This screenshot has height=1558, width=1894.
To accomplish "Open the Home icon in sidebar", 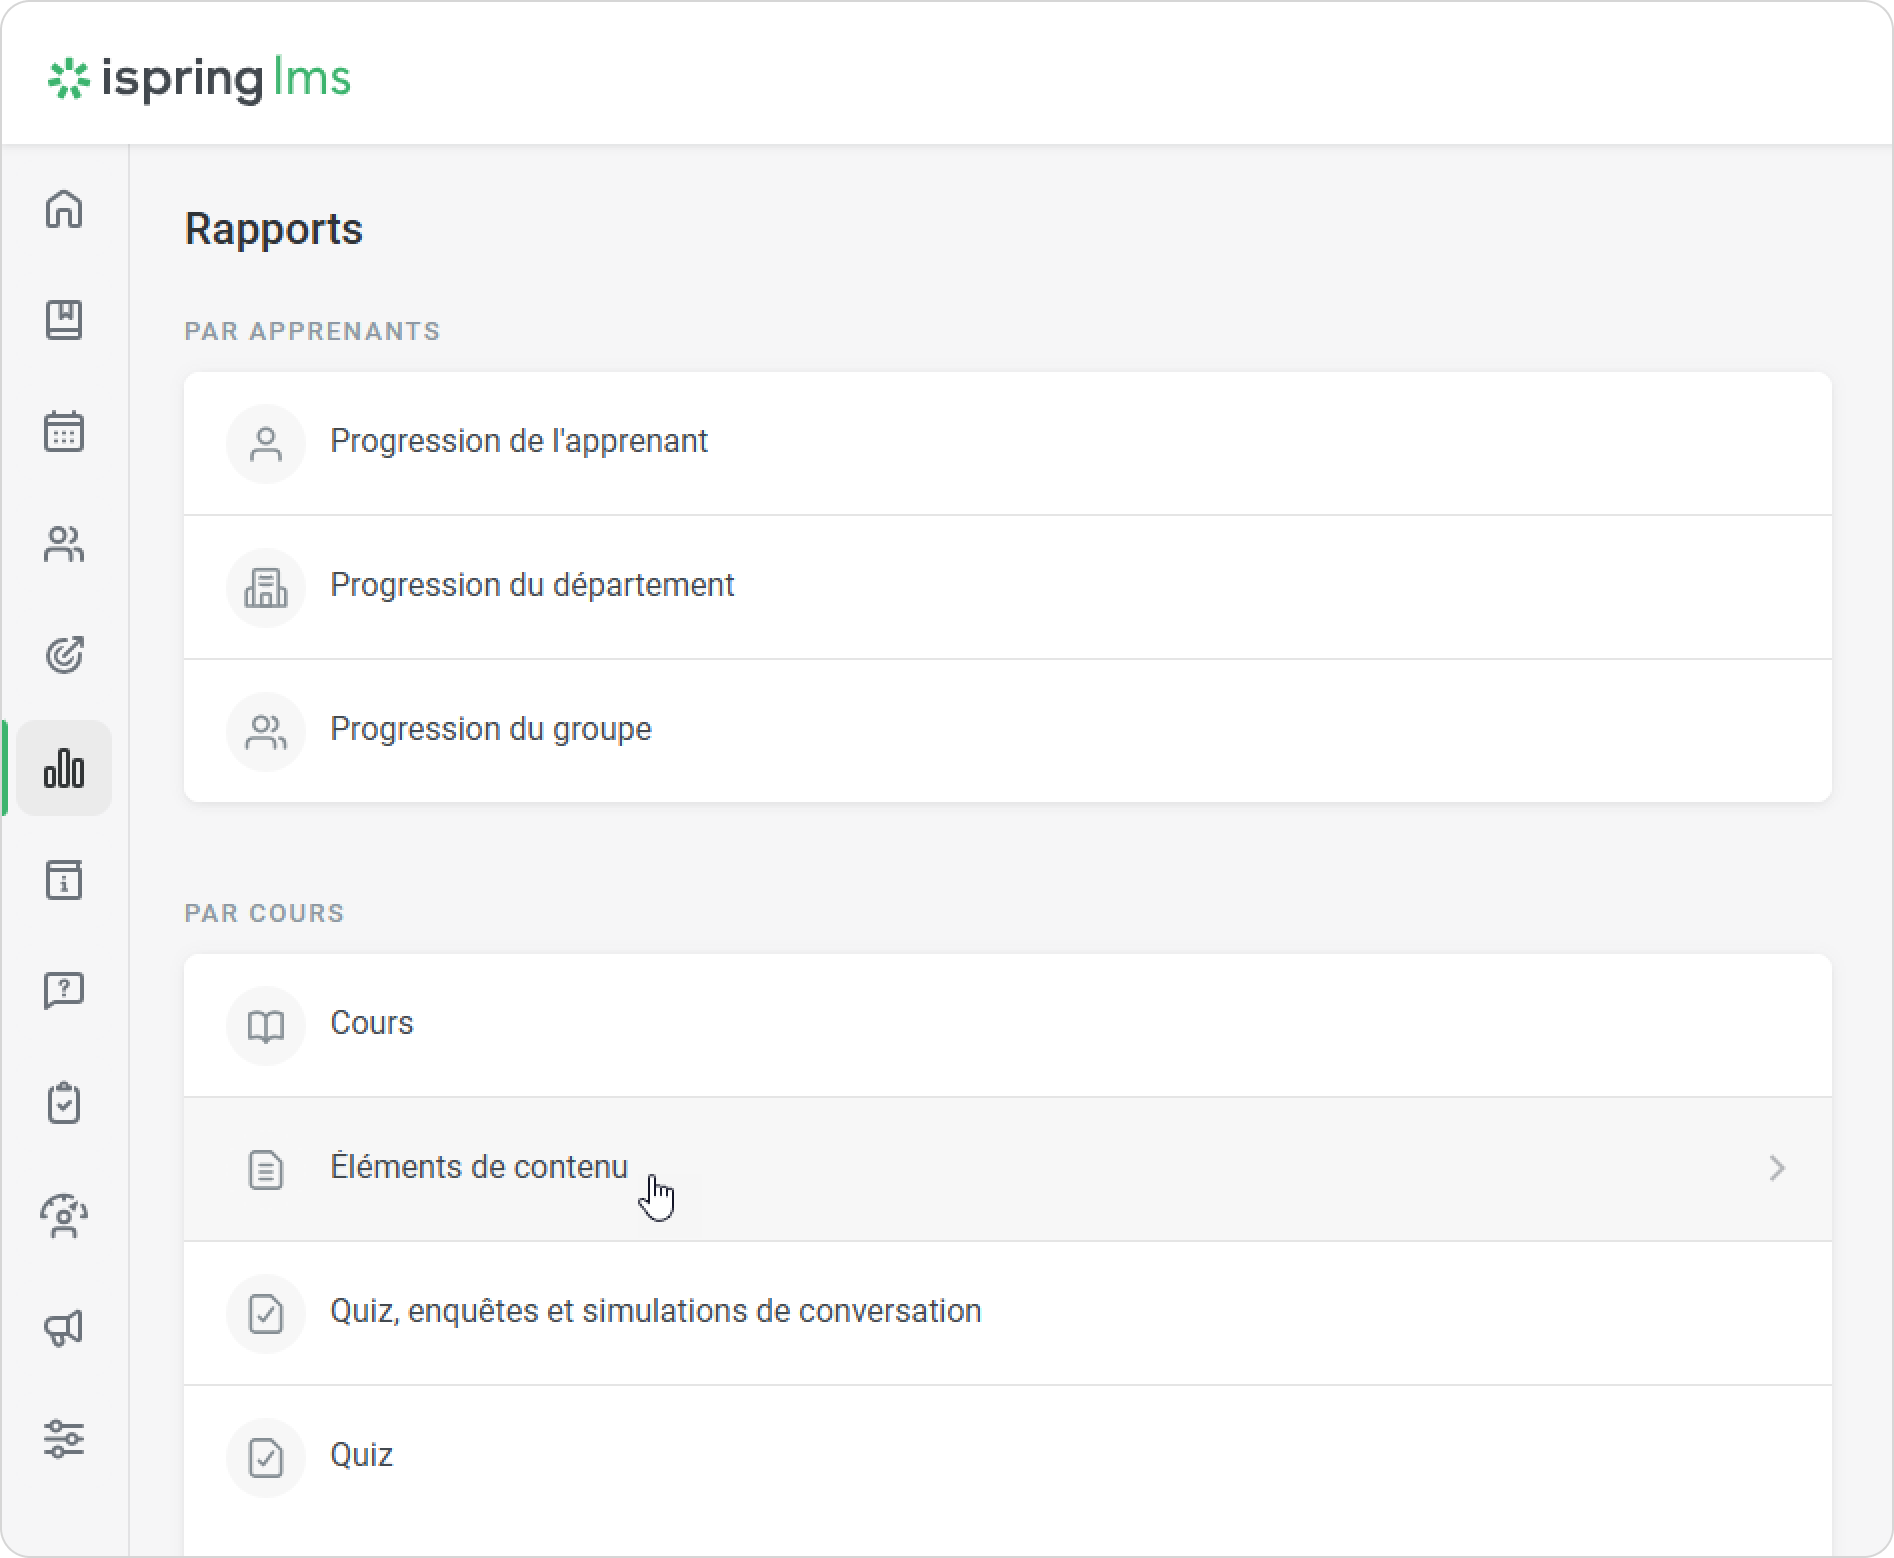I will 64,209.
